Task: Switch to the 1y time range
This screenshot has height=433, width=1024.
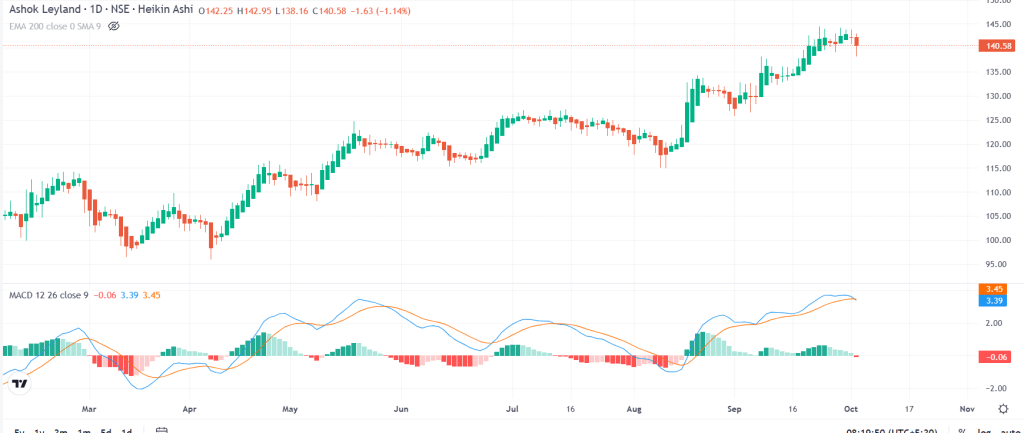Action: pos(39,431)
